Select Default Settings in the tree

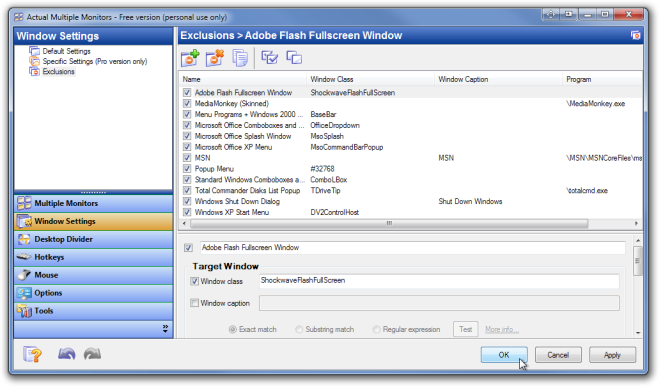click(x=67, y=51)
